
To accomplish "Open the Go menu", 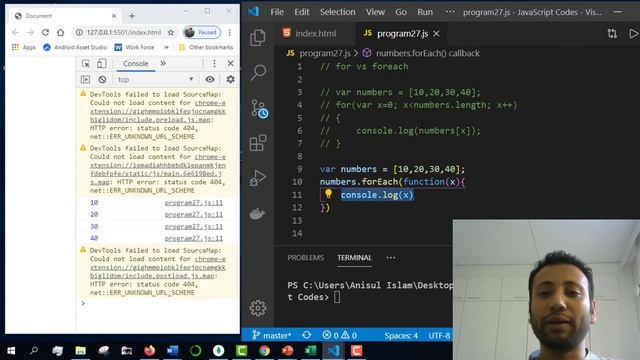I will (401, 12).
